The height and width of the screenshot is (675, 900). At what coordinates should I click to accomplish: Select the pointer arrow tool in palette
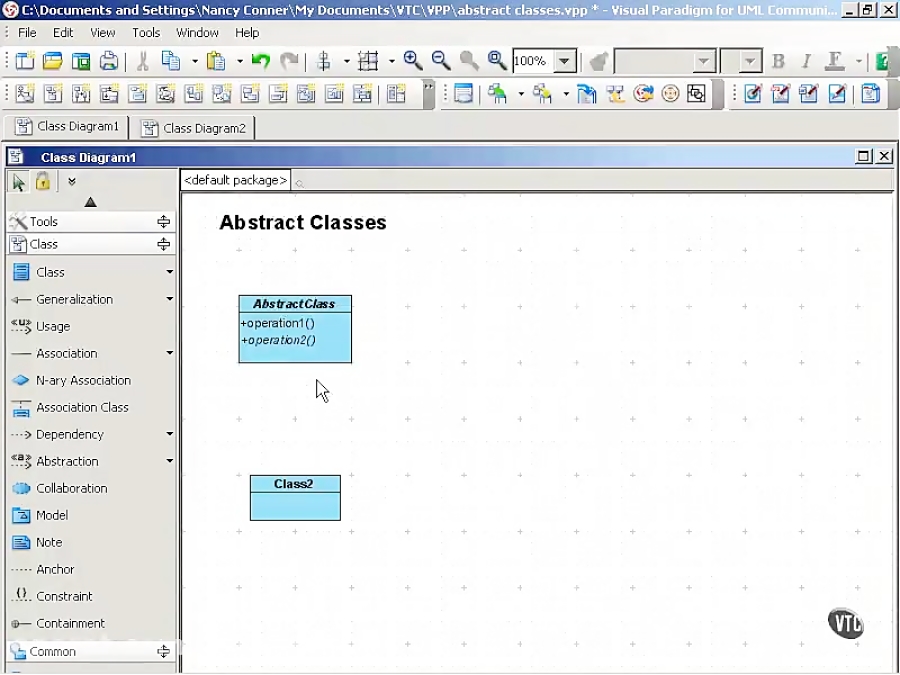18,182
